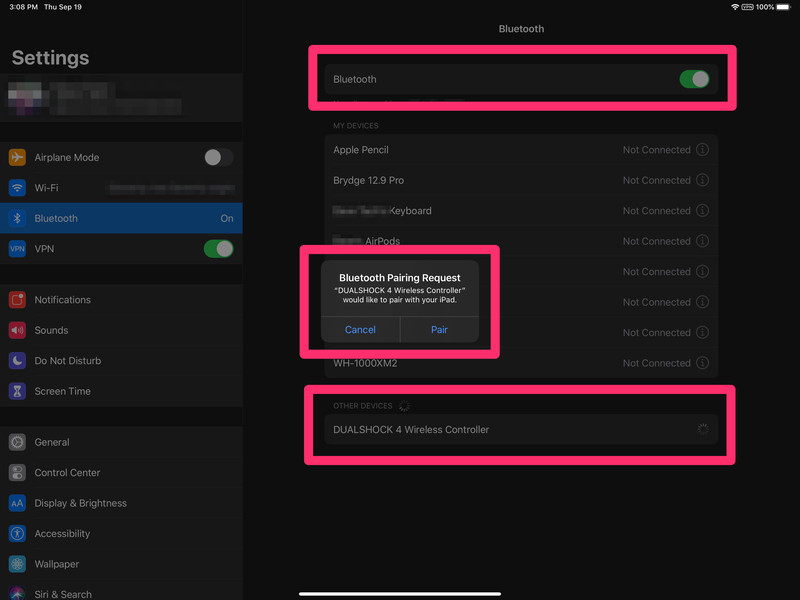The image size is (800, 600).
Task: Tap the Screen Time hourglass icon
Action: click(17, 391)
